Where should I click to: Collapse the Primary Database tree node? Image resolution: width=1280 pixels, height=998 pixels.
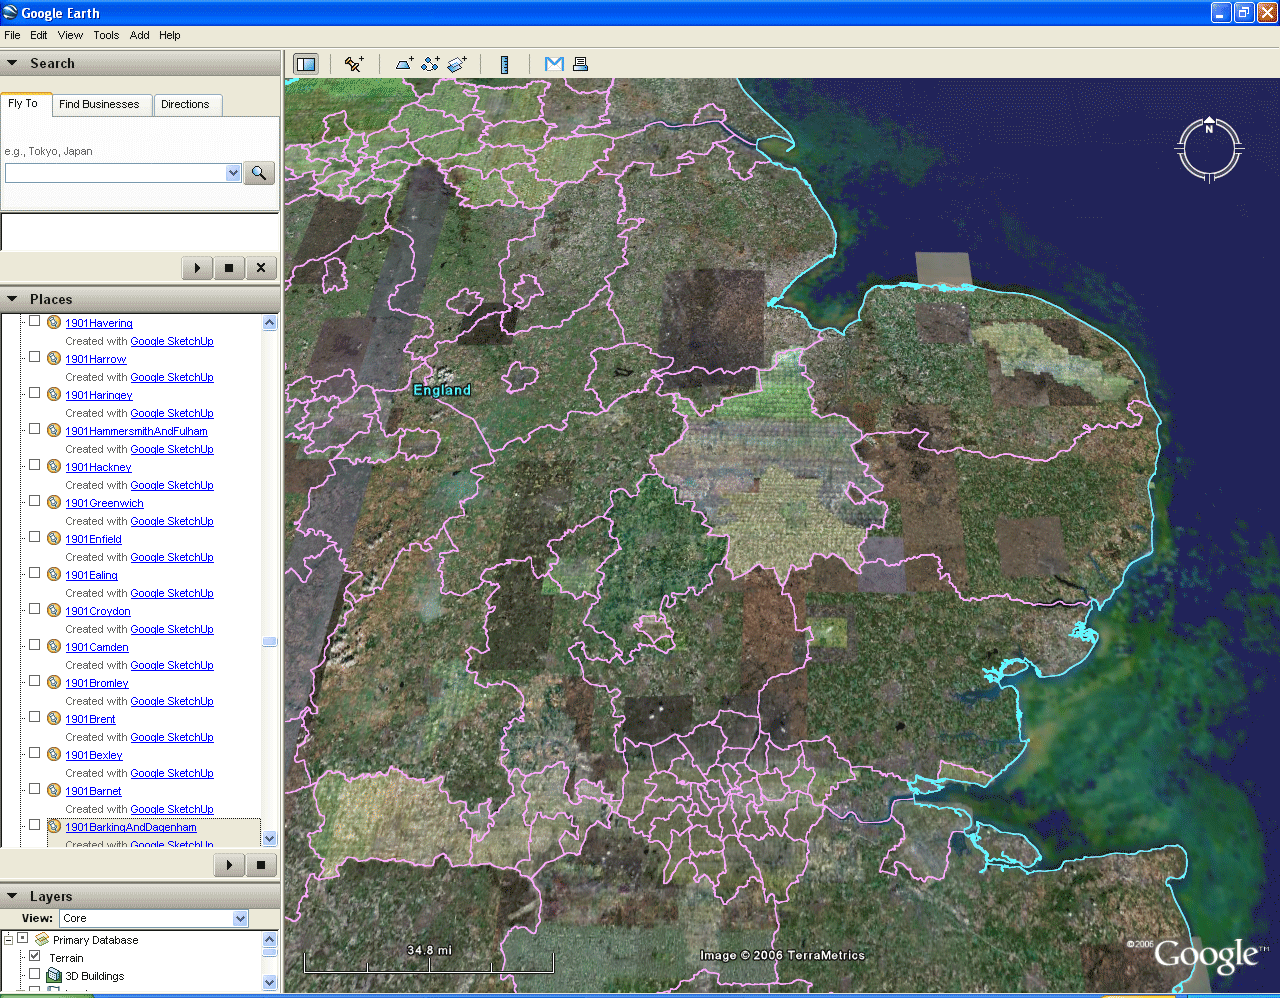point(8,939)
